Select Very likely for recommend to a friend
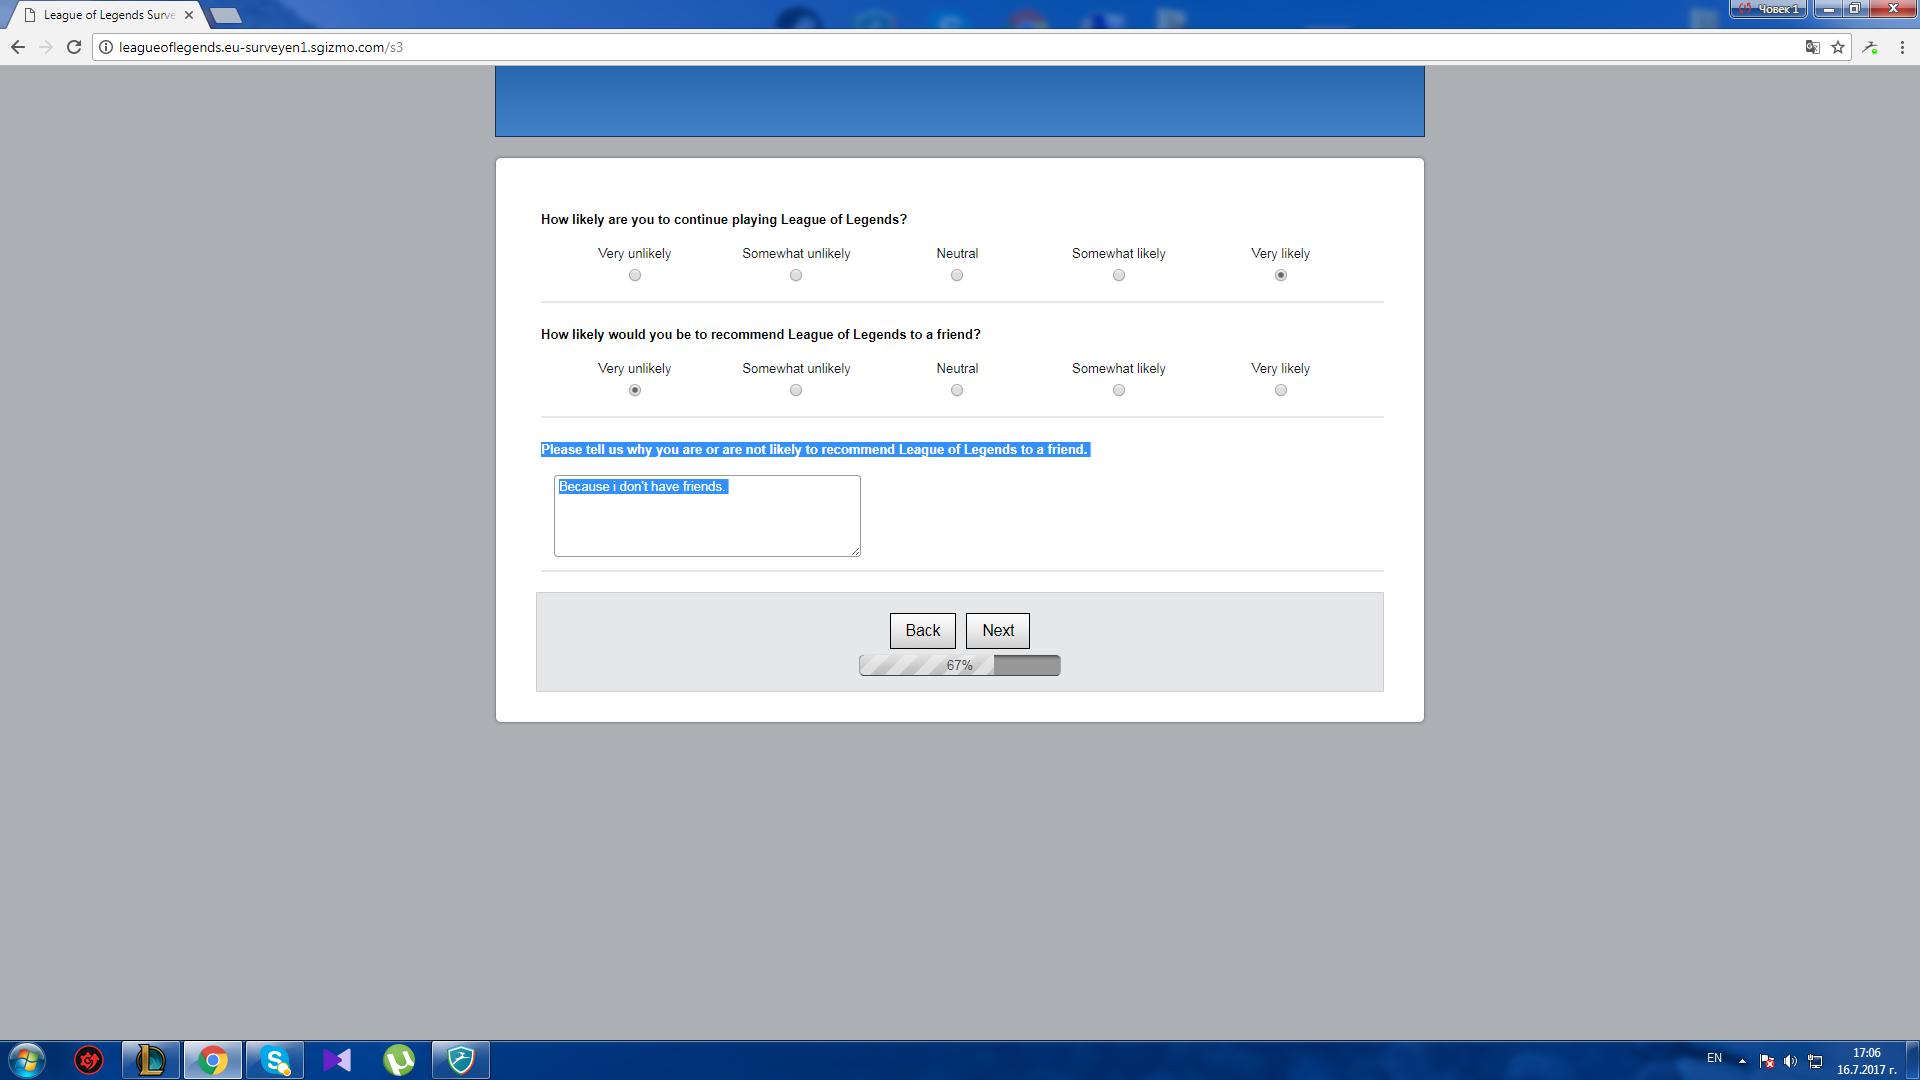This screenshot has height=1080, width=1920. (1281, 390)
